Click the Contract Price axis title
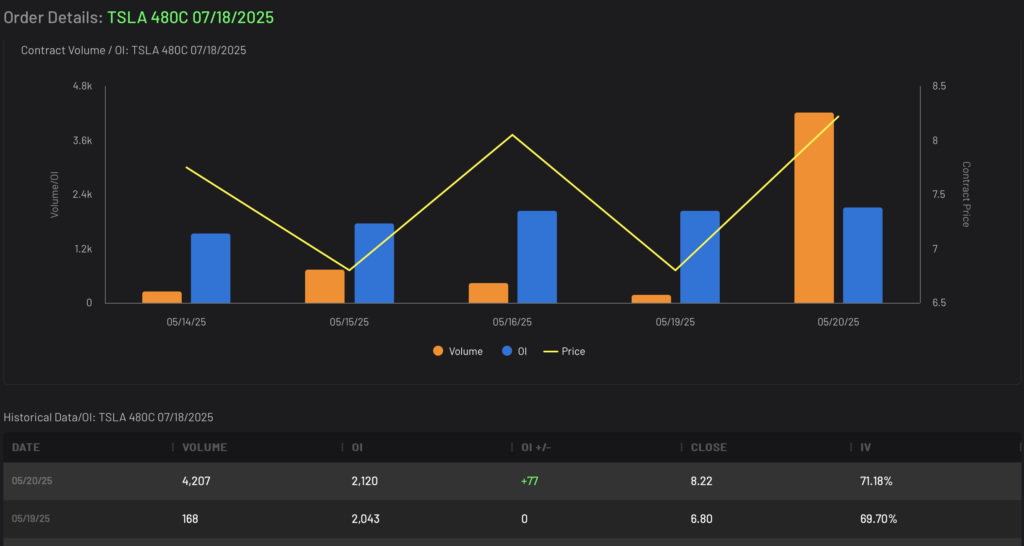Image resolution: width=1024 pixels, height=546 pixels. click(x=966, y=194)
